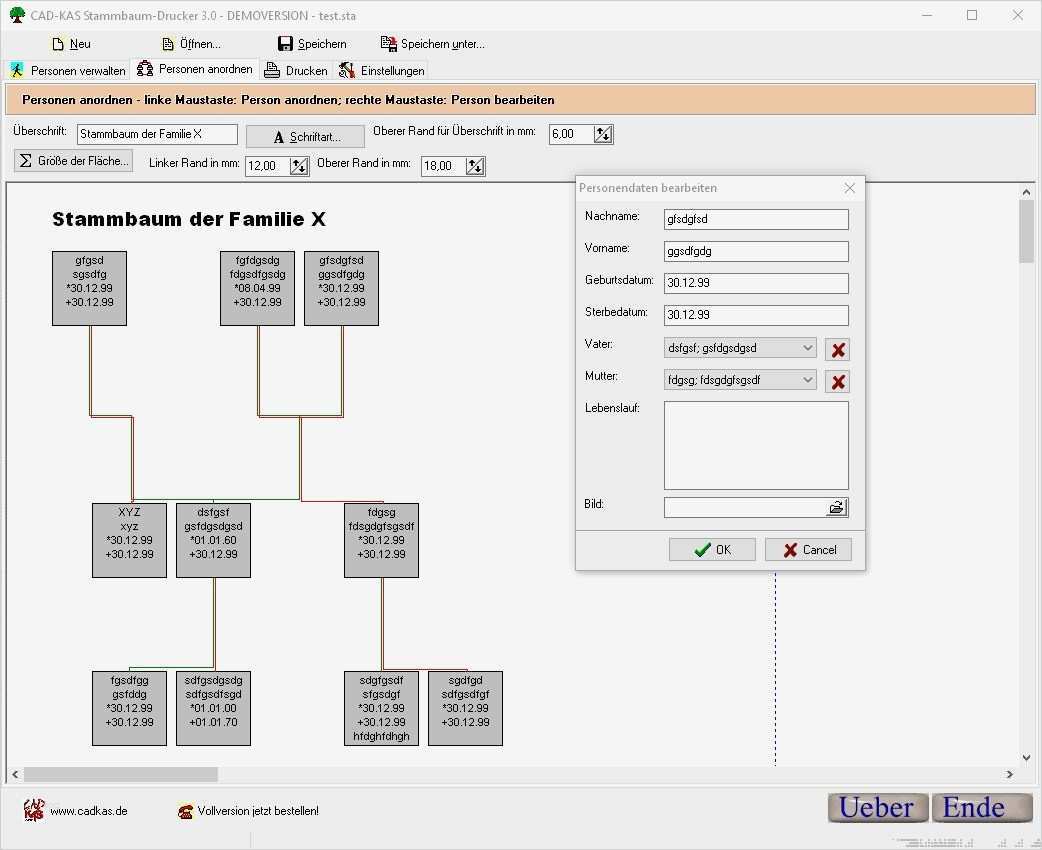Screen dimensions: 1042x850
Task: Click the phone icon beside Vollversion bestellen
Action: pos(183,810)
